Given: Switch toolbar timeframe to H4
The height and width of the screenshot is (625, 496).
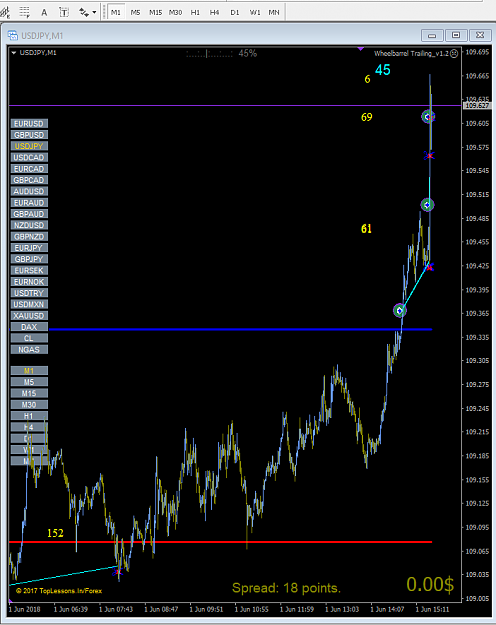Looking at the screenshot, I should click(x=215, y=12).
